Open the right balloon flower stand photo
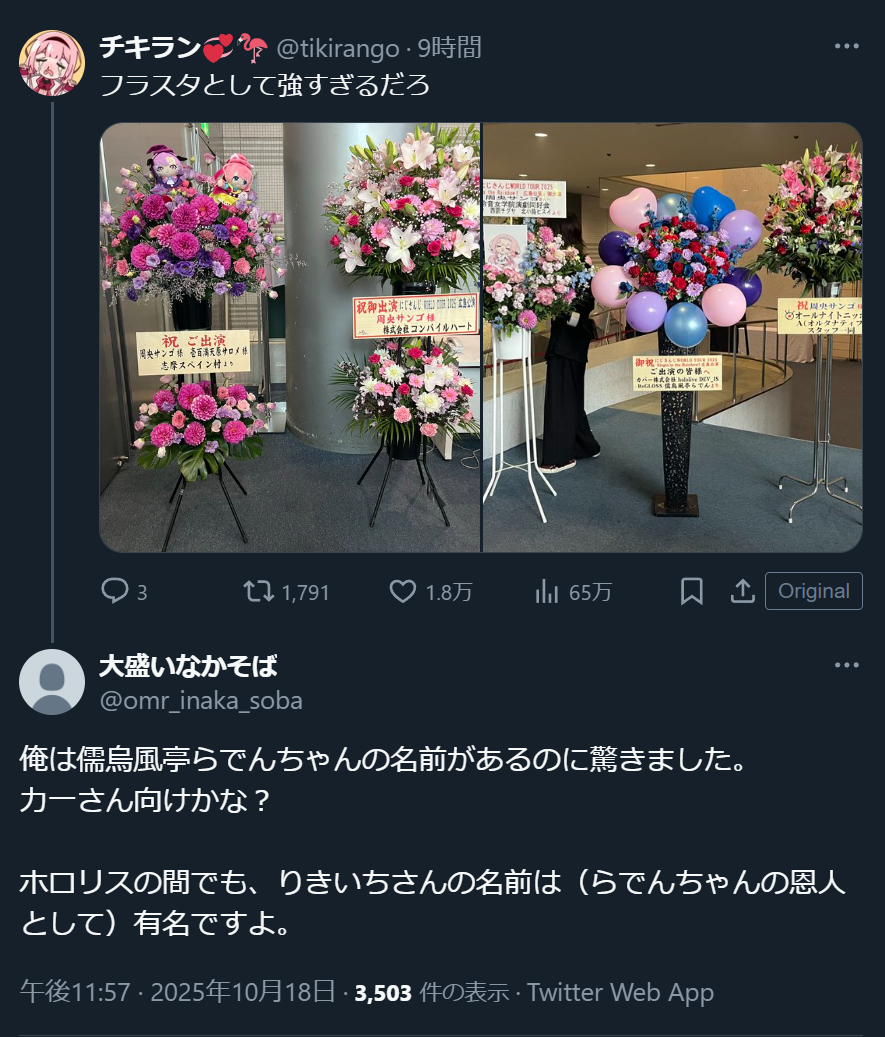 (673, 337)
